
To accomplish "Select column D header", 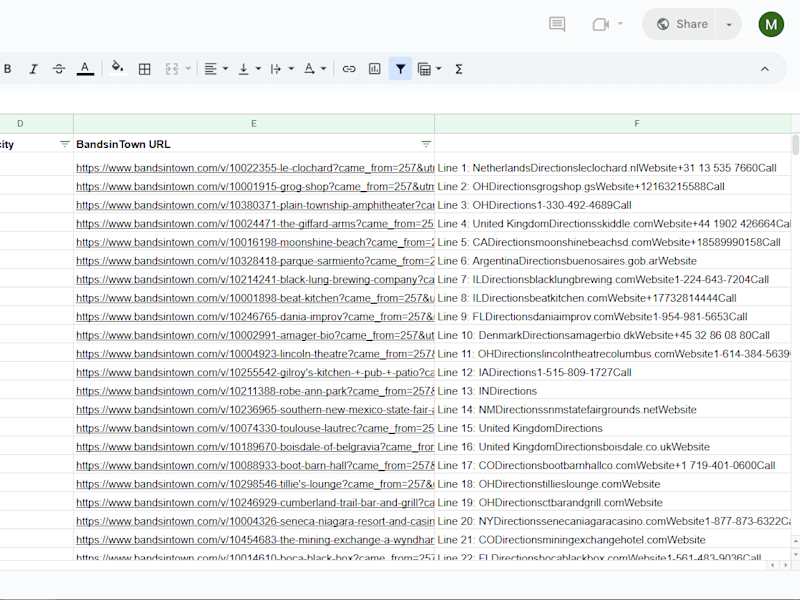I will (20, 123).
